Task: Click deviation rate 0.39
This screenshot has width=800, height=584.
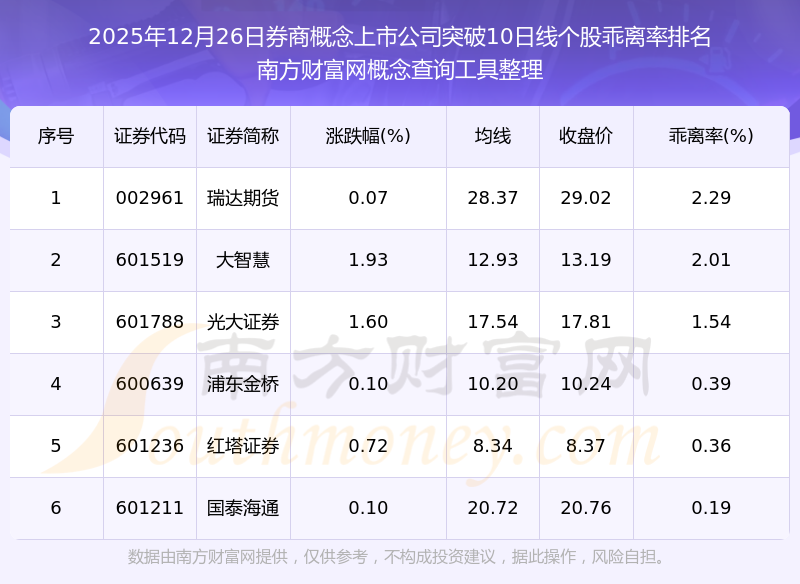Action: coord(711,384)
